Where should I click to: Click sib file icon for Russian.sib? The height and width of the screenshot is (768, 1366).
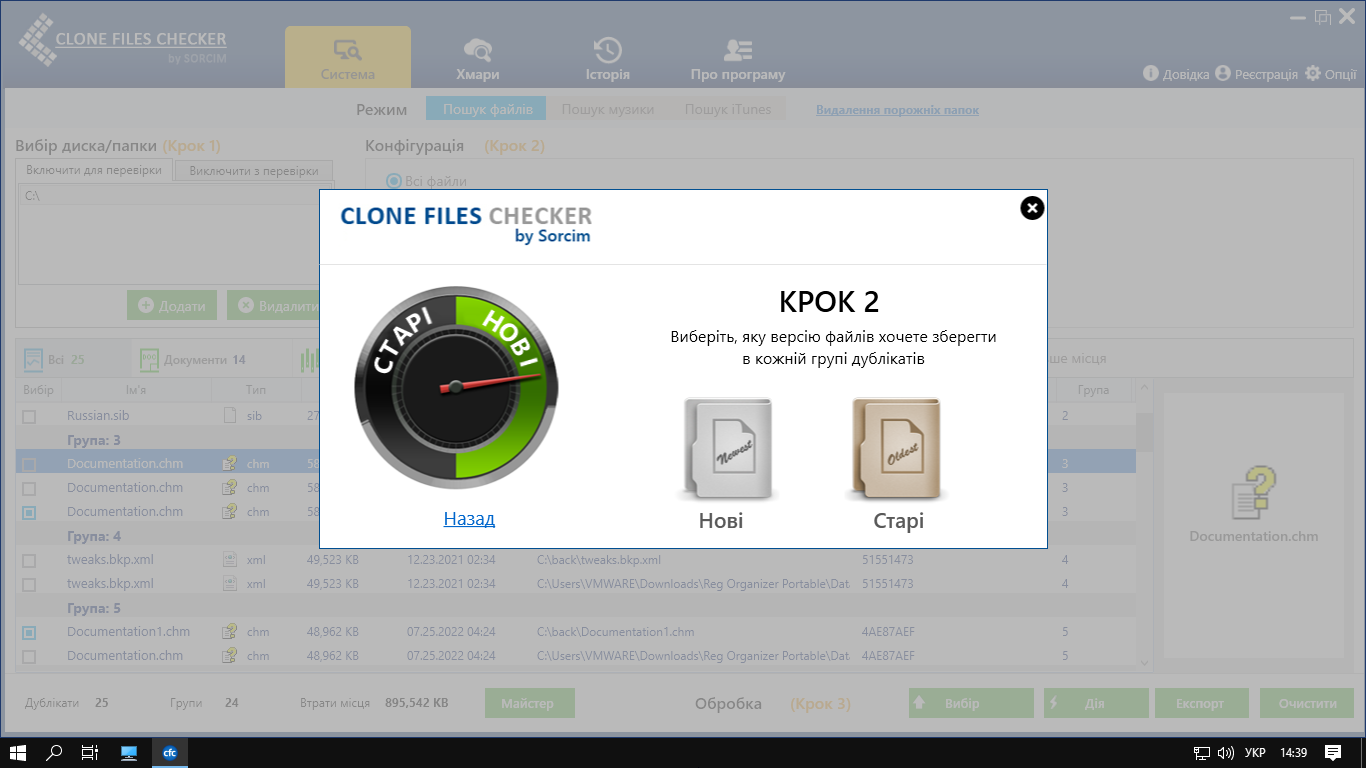click(x=229, y=416)
